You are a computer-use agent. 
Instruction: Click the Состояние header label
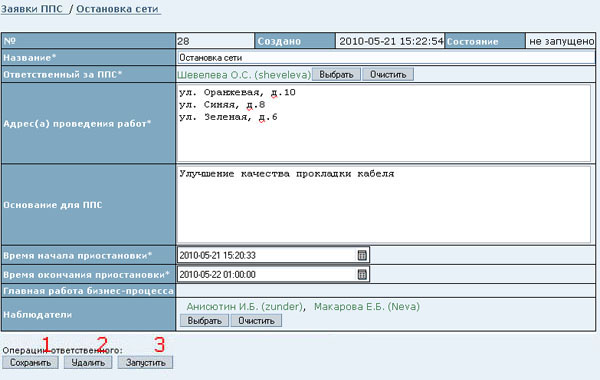click(473, 41)
